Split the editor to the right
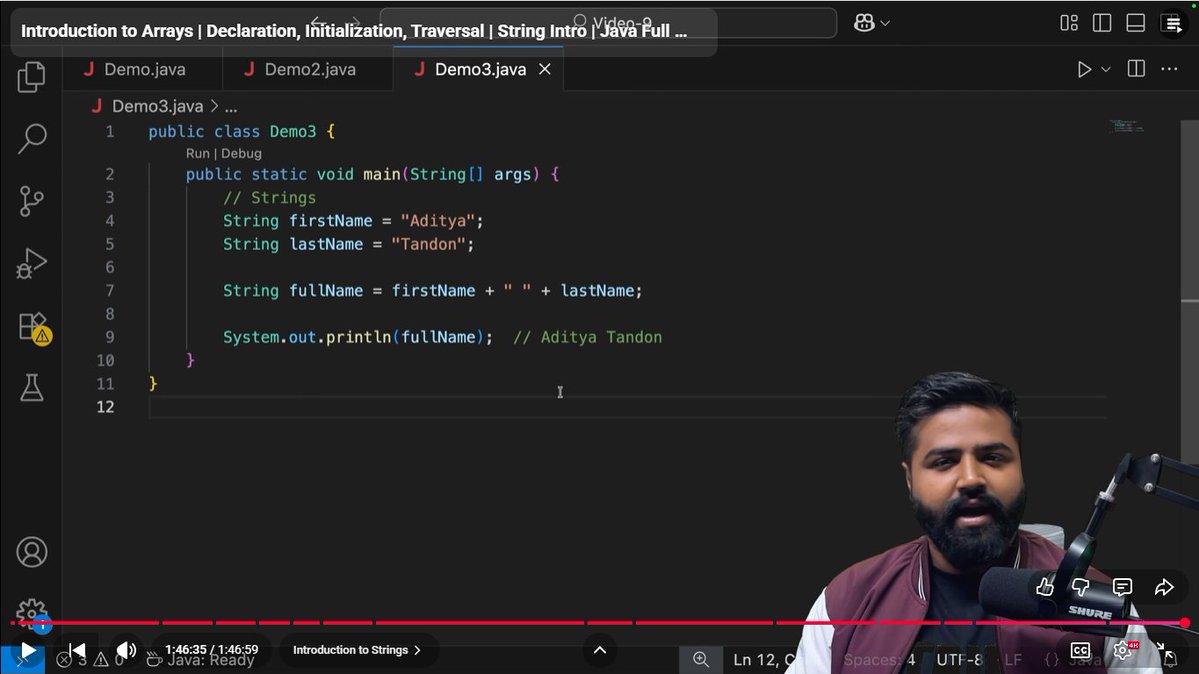The width and height of the screenshot is (1199, 674). (1136, 69)
